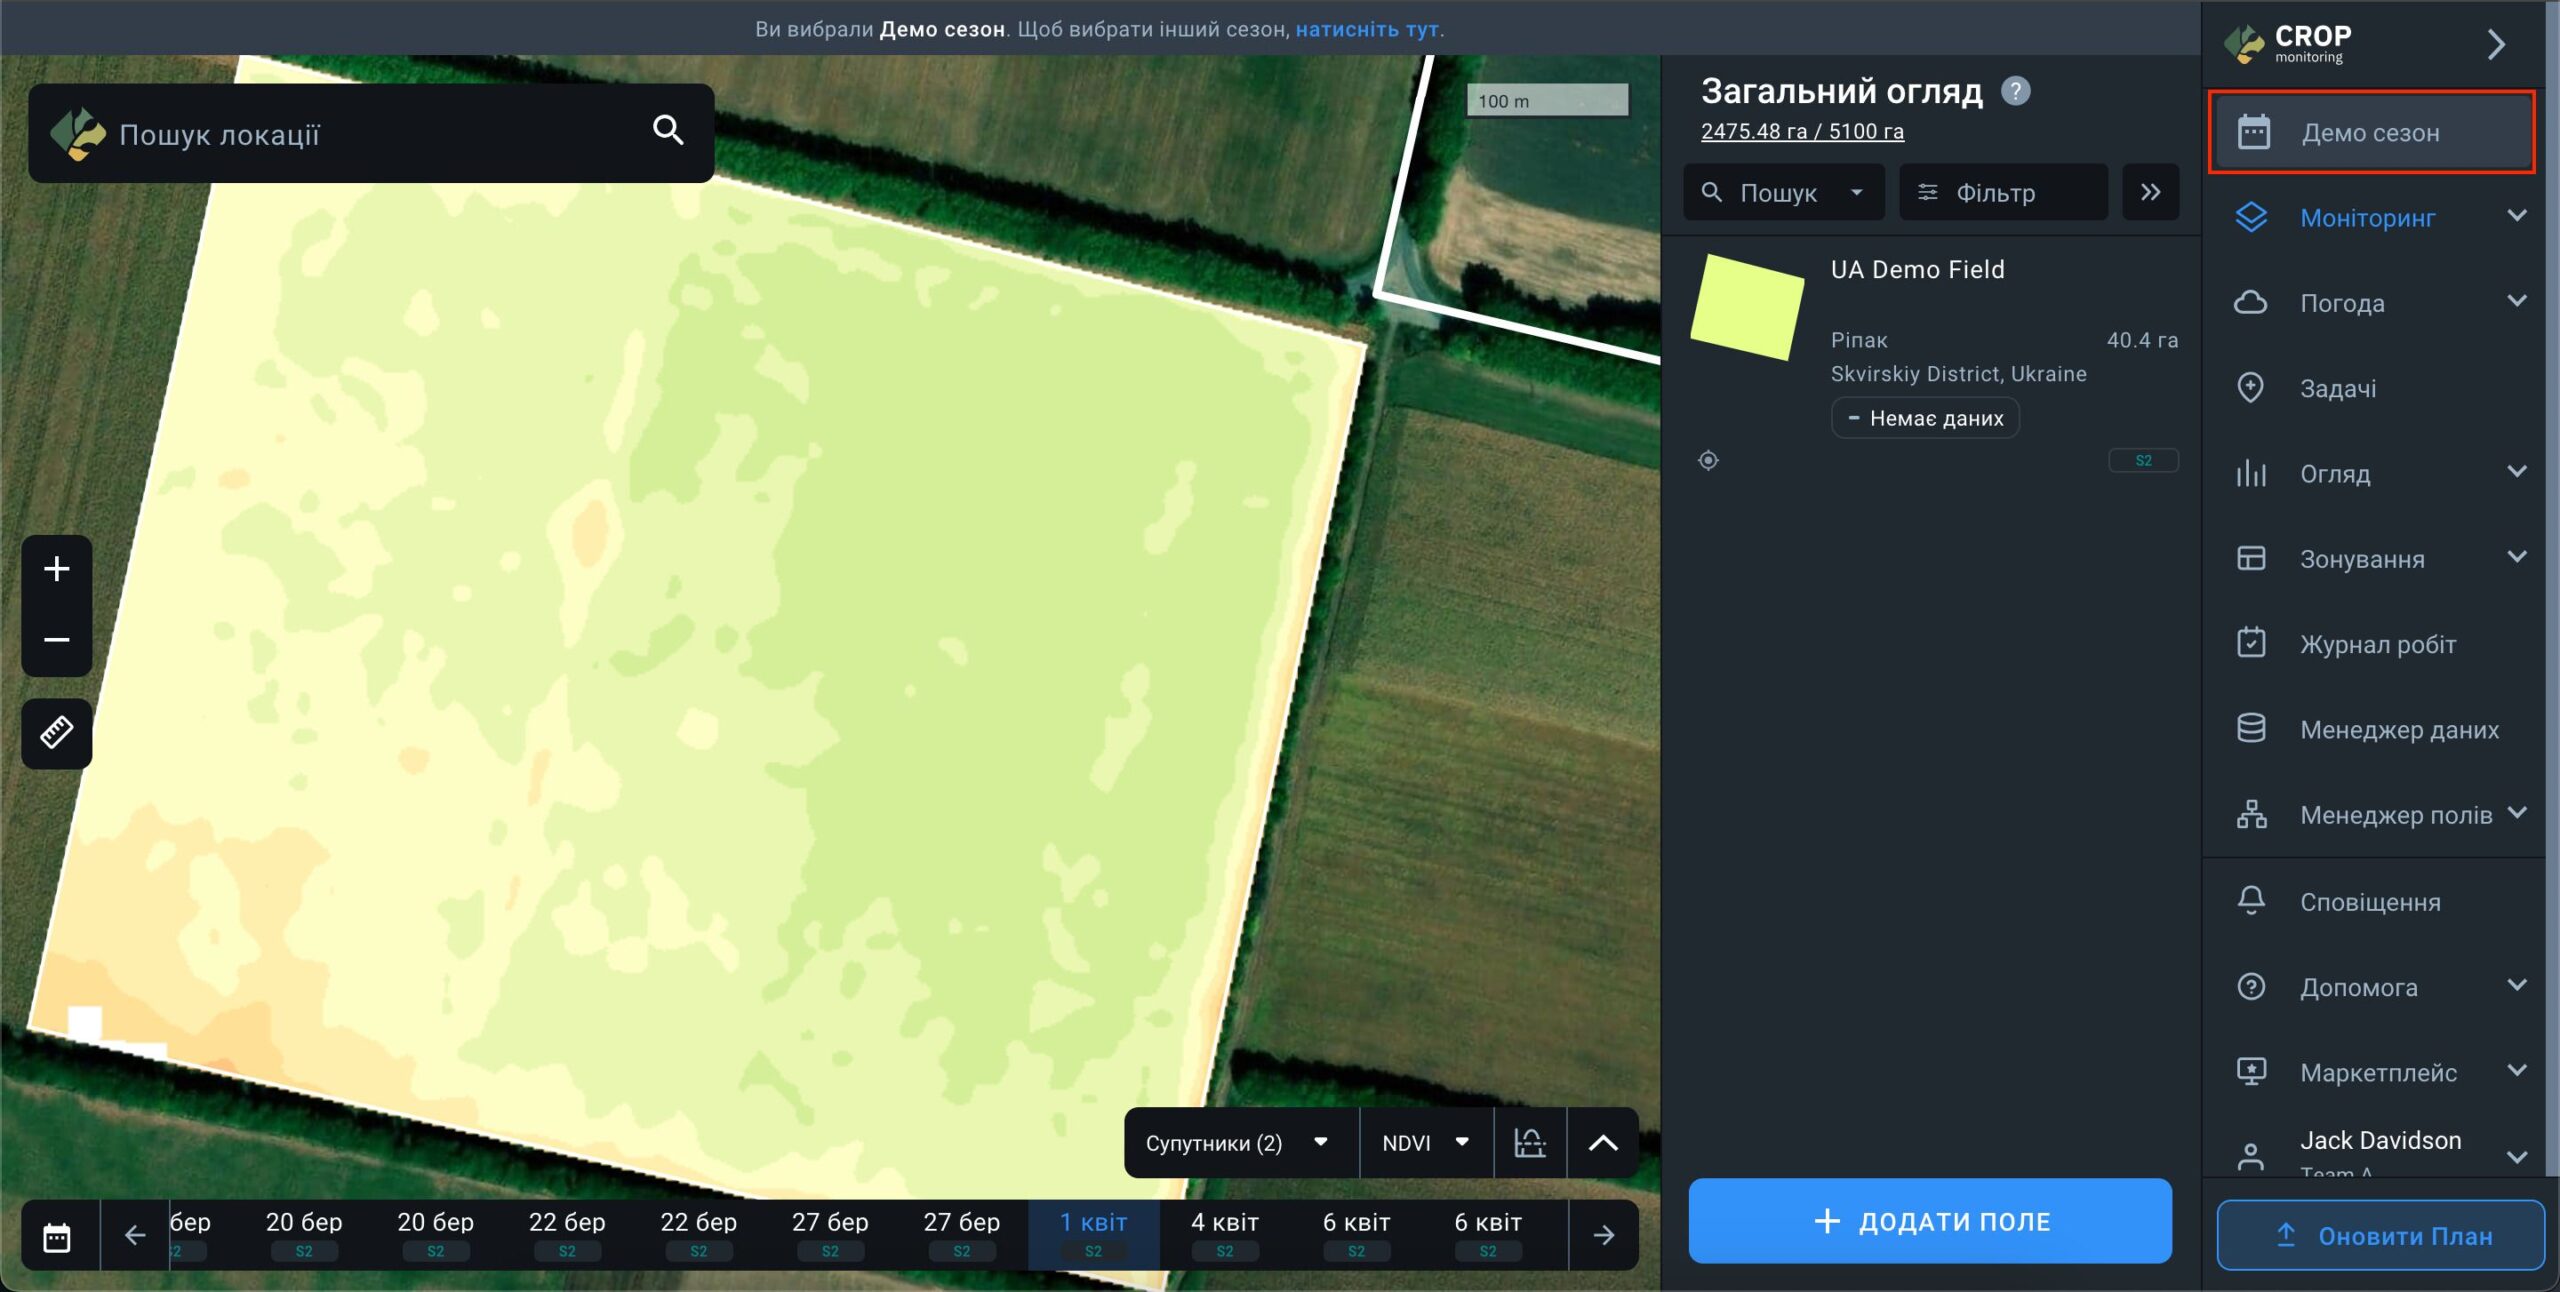Click the UA Demo Field yellow-green thumbnail
The height and width of the screenshot is (1292, 2560).
click(1747, 306)
